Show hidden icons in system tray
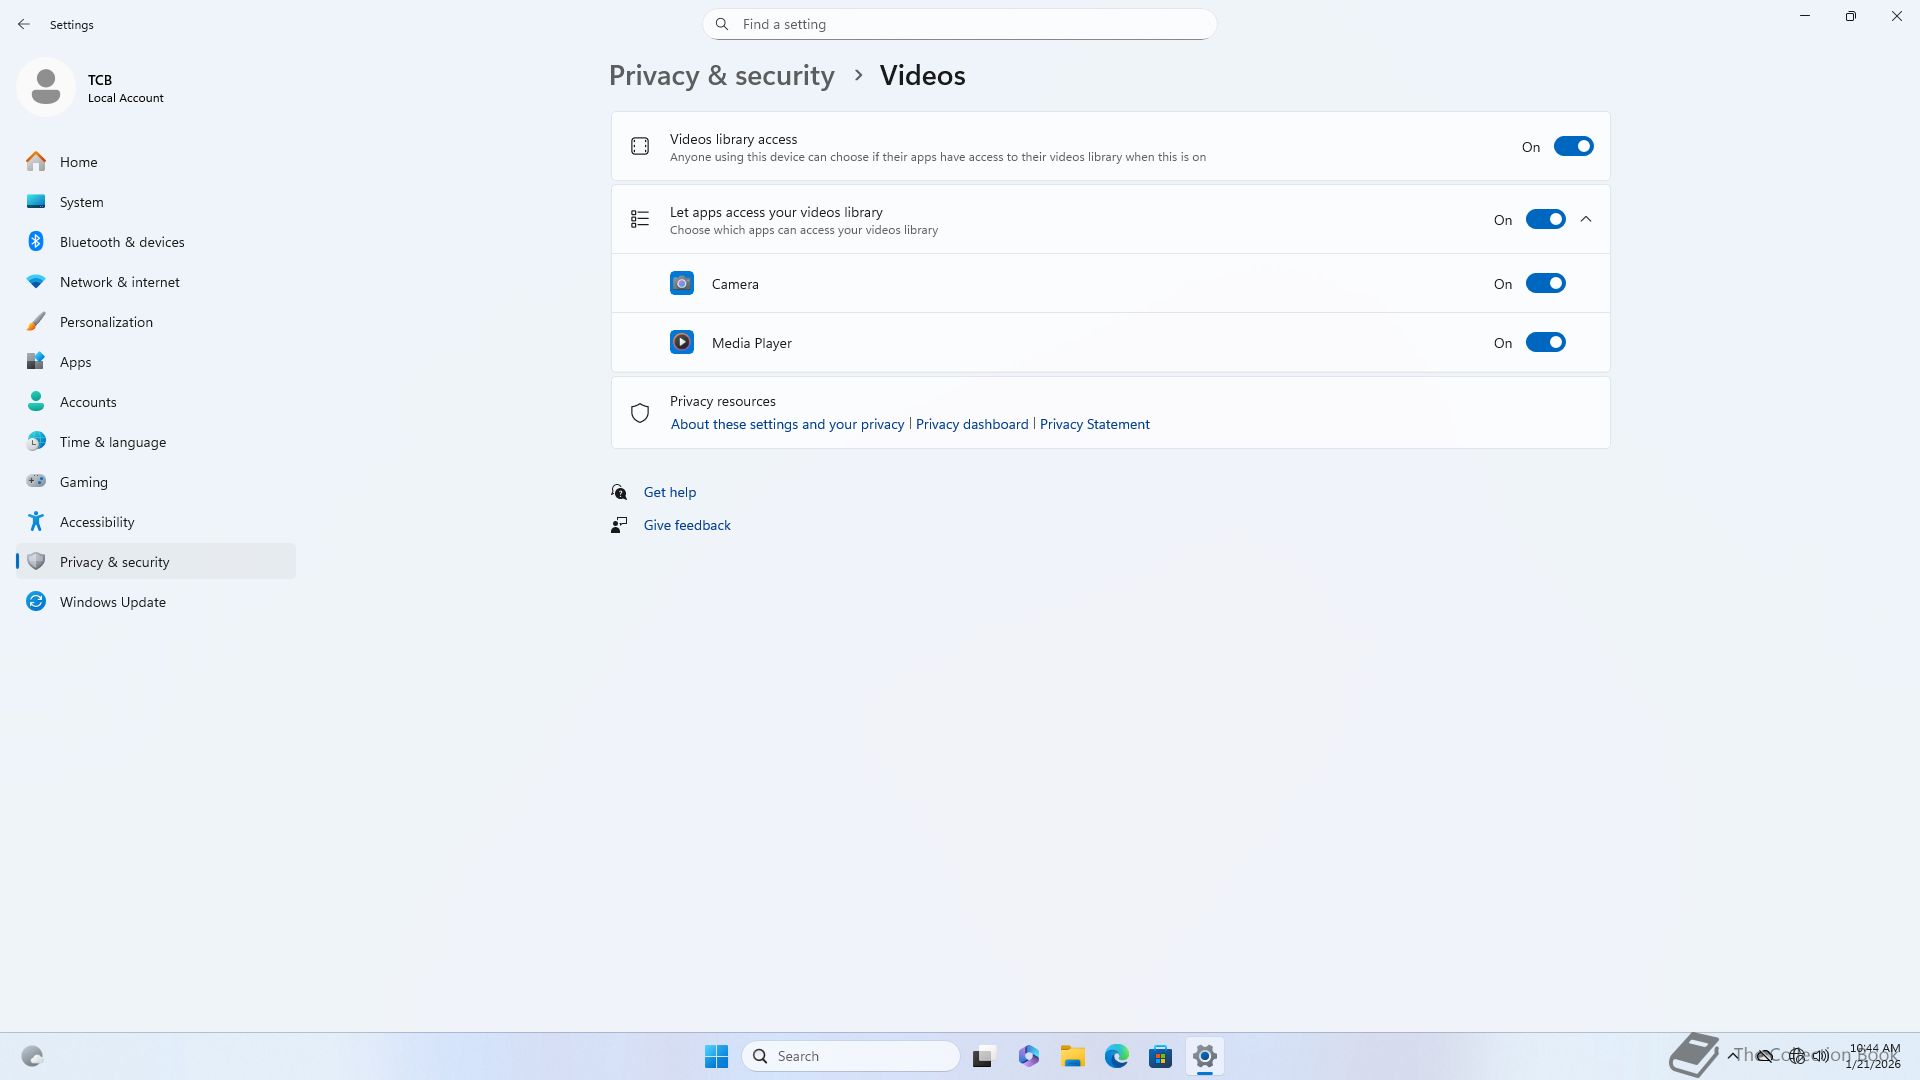 pos(1733,1056)
